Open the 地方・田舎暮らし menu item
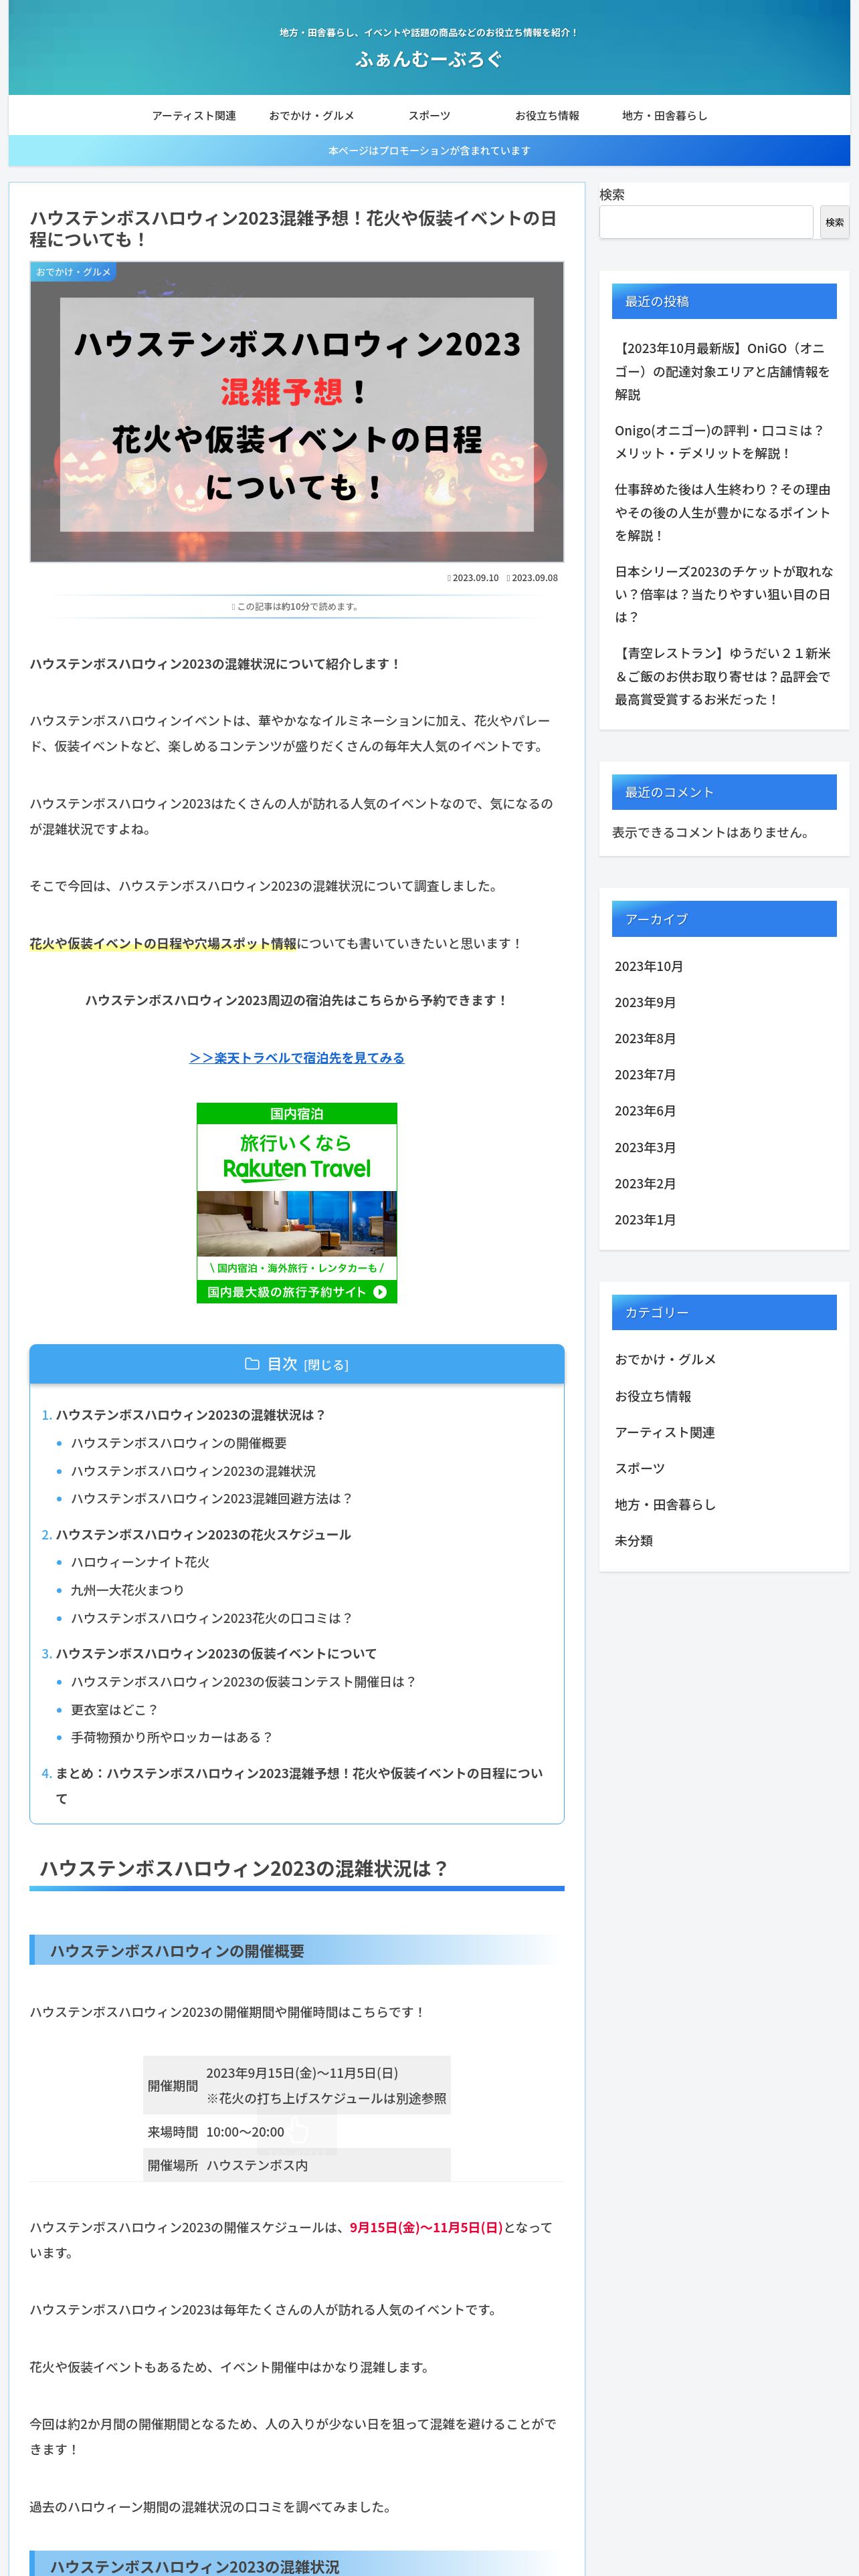859x2576 pixels. coord(664,116)
